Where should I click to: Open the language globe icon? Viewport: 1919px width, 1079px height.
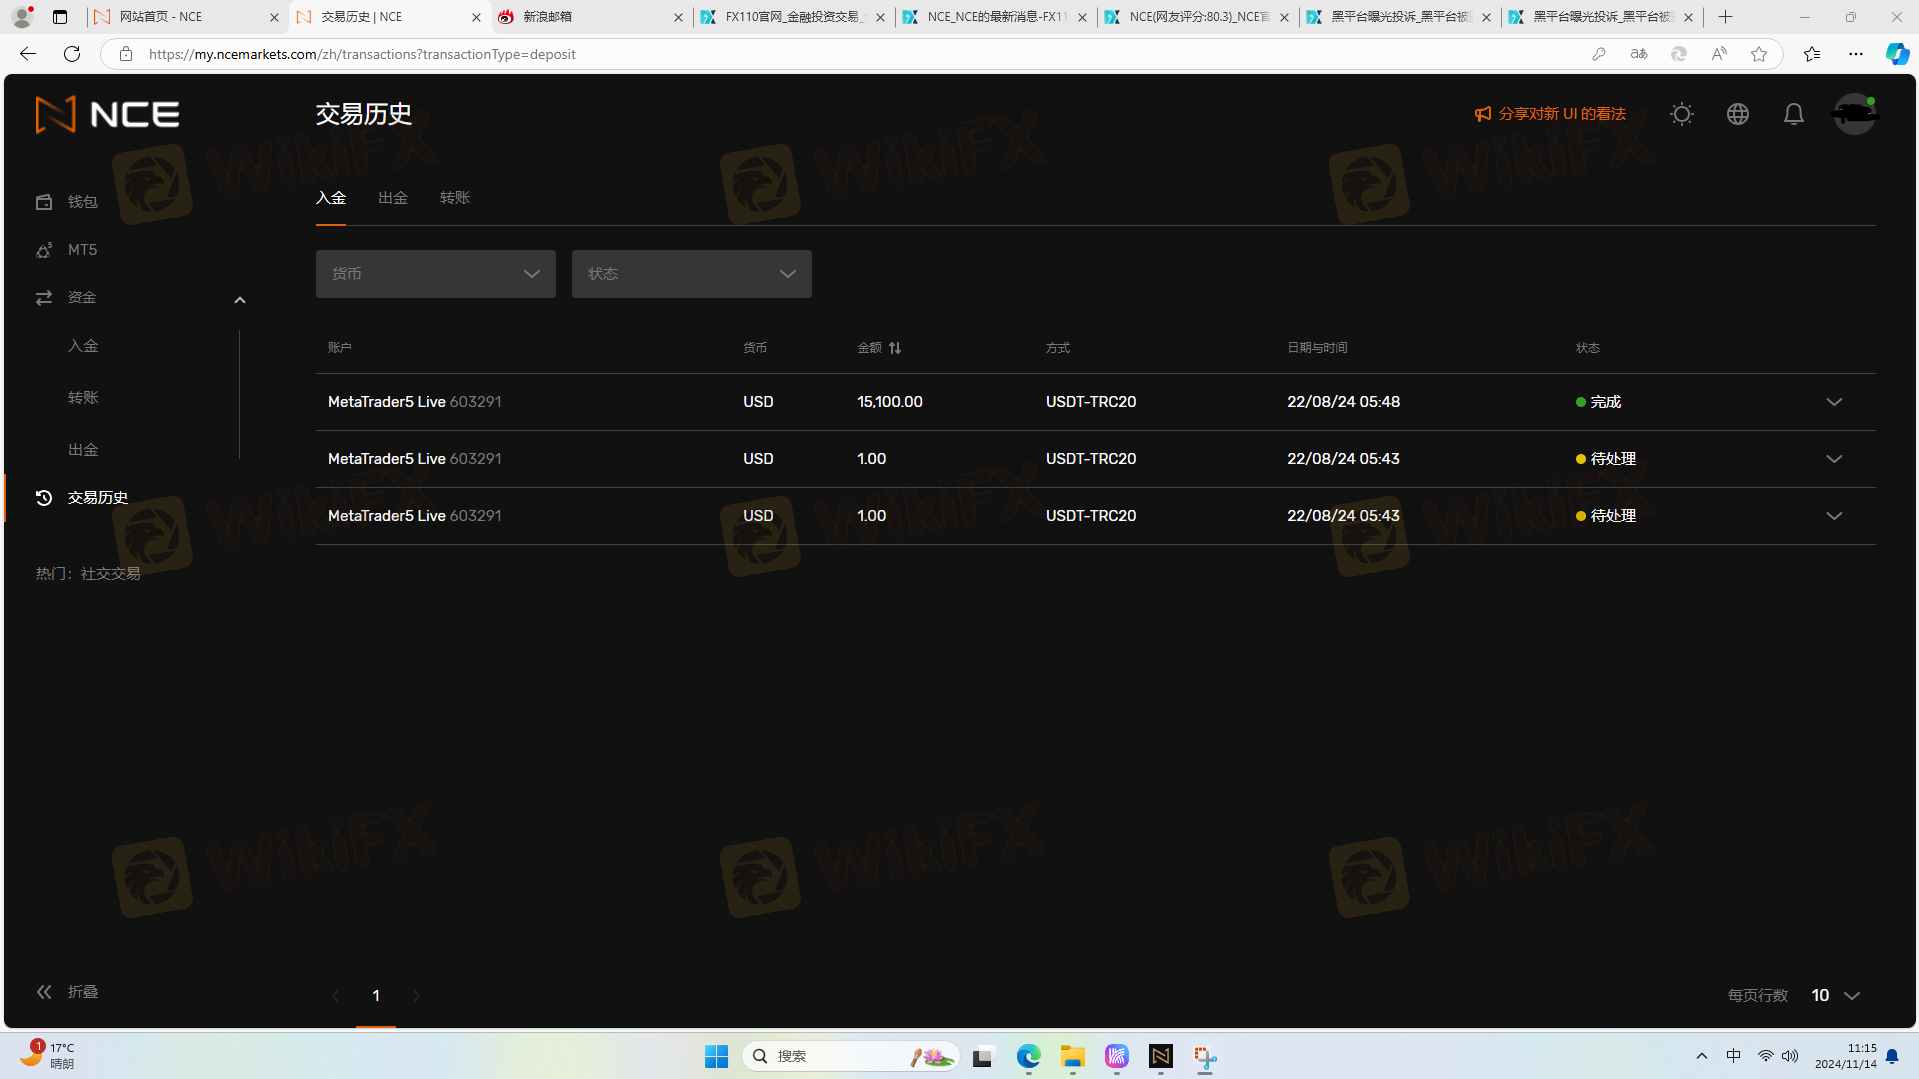pyautogui.click(x=1738, y=114)
